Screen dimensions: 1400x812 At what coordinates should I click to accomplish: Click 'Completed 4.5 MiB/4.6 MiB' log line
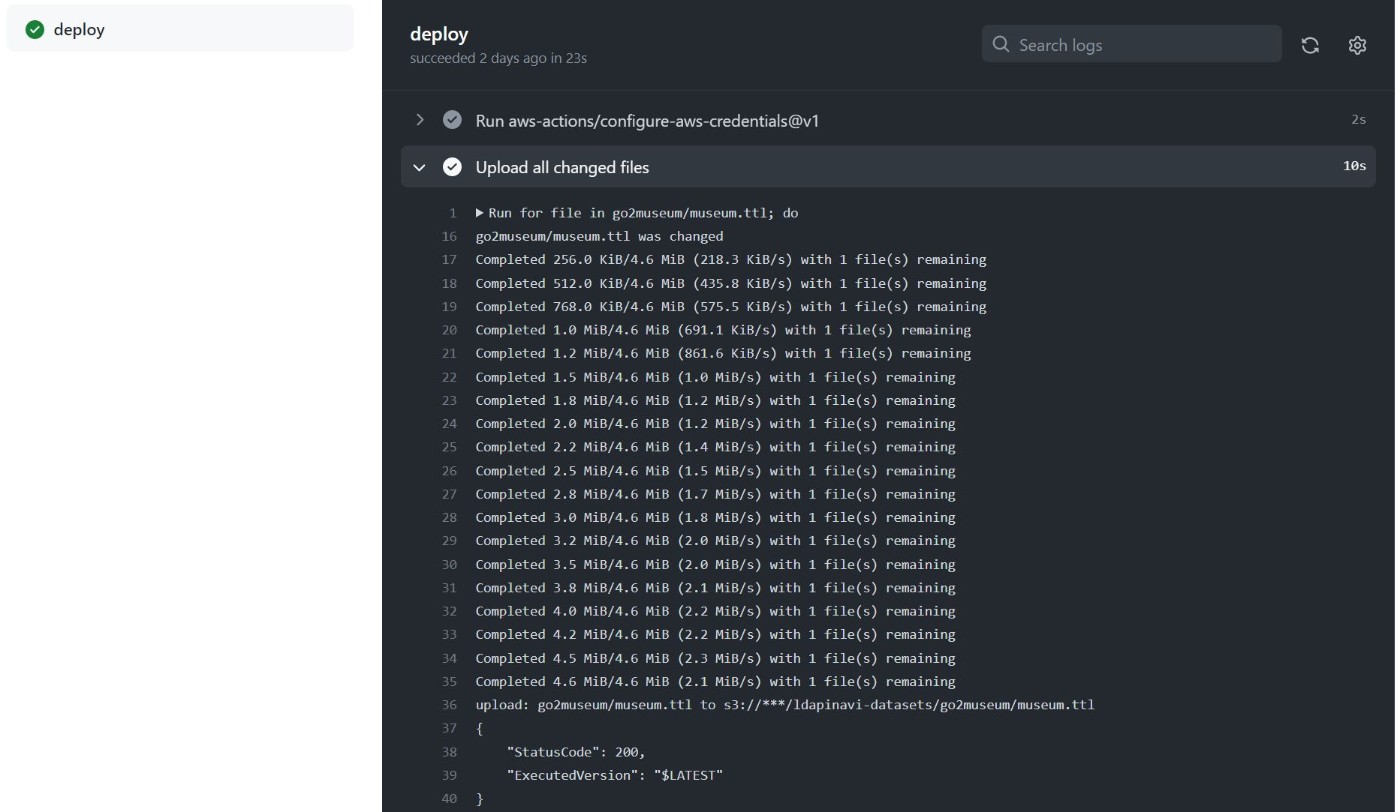coord(715,658)
